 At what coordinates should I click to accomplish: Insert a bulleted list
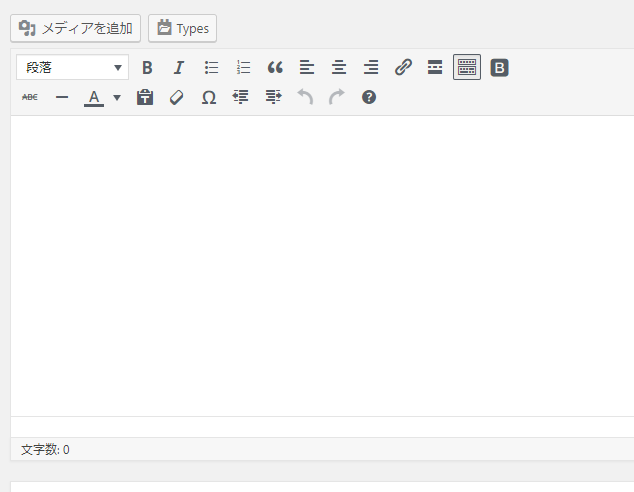(211, 67)
